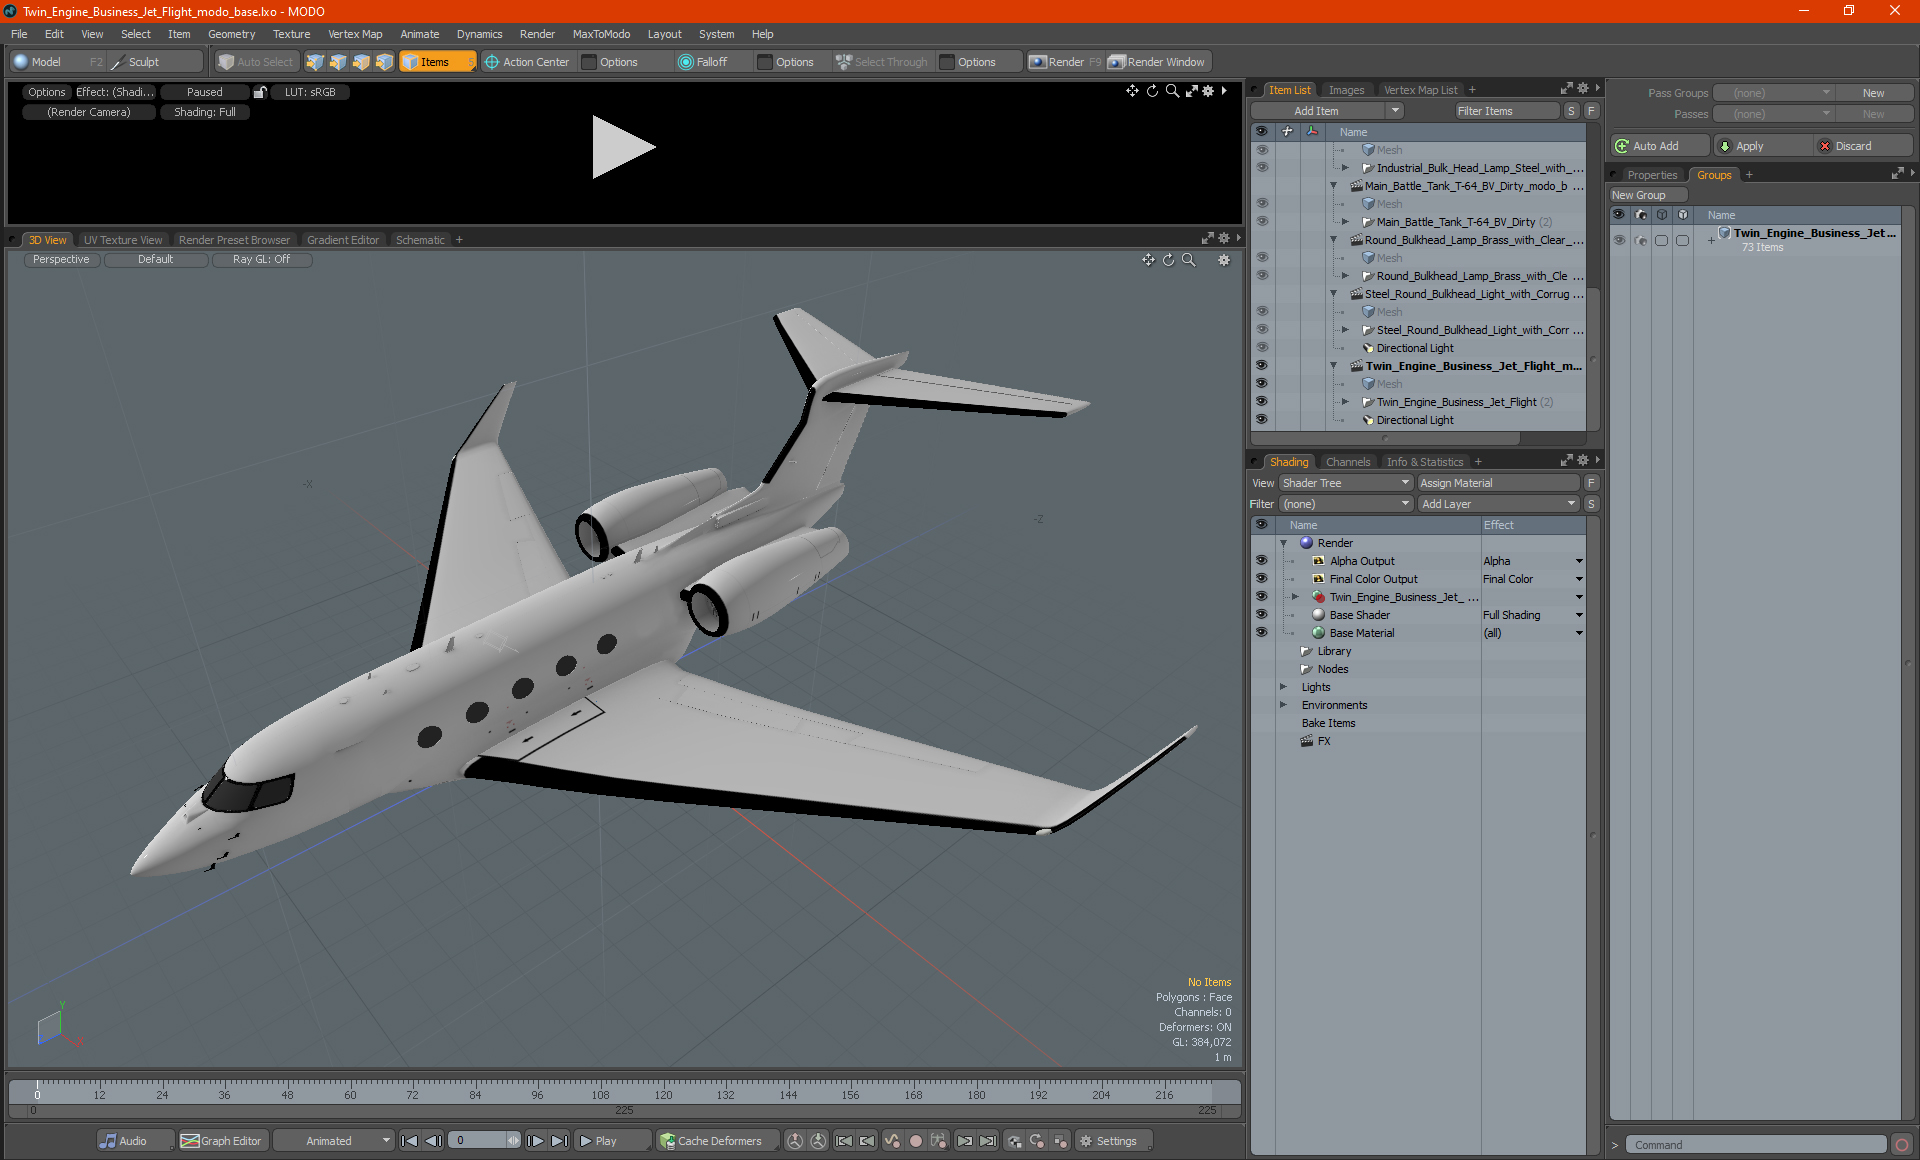
Task: Click the render preview play arrow
Action: click(x=622, y=147)
